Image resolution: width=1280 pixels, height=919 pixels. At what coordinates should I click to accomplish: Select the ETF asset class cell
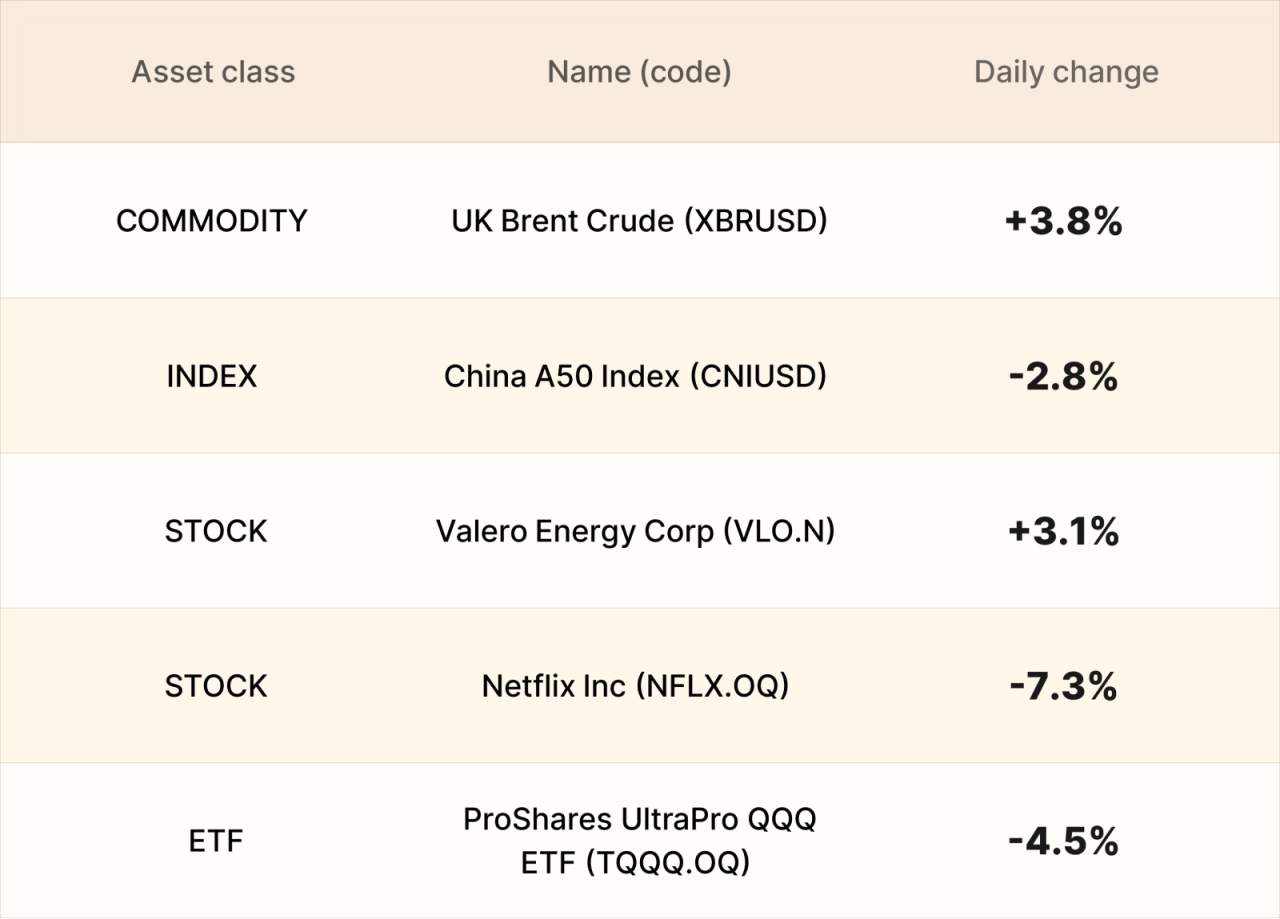click(216, 841)
